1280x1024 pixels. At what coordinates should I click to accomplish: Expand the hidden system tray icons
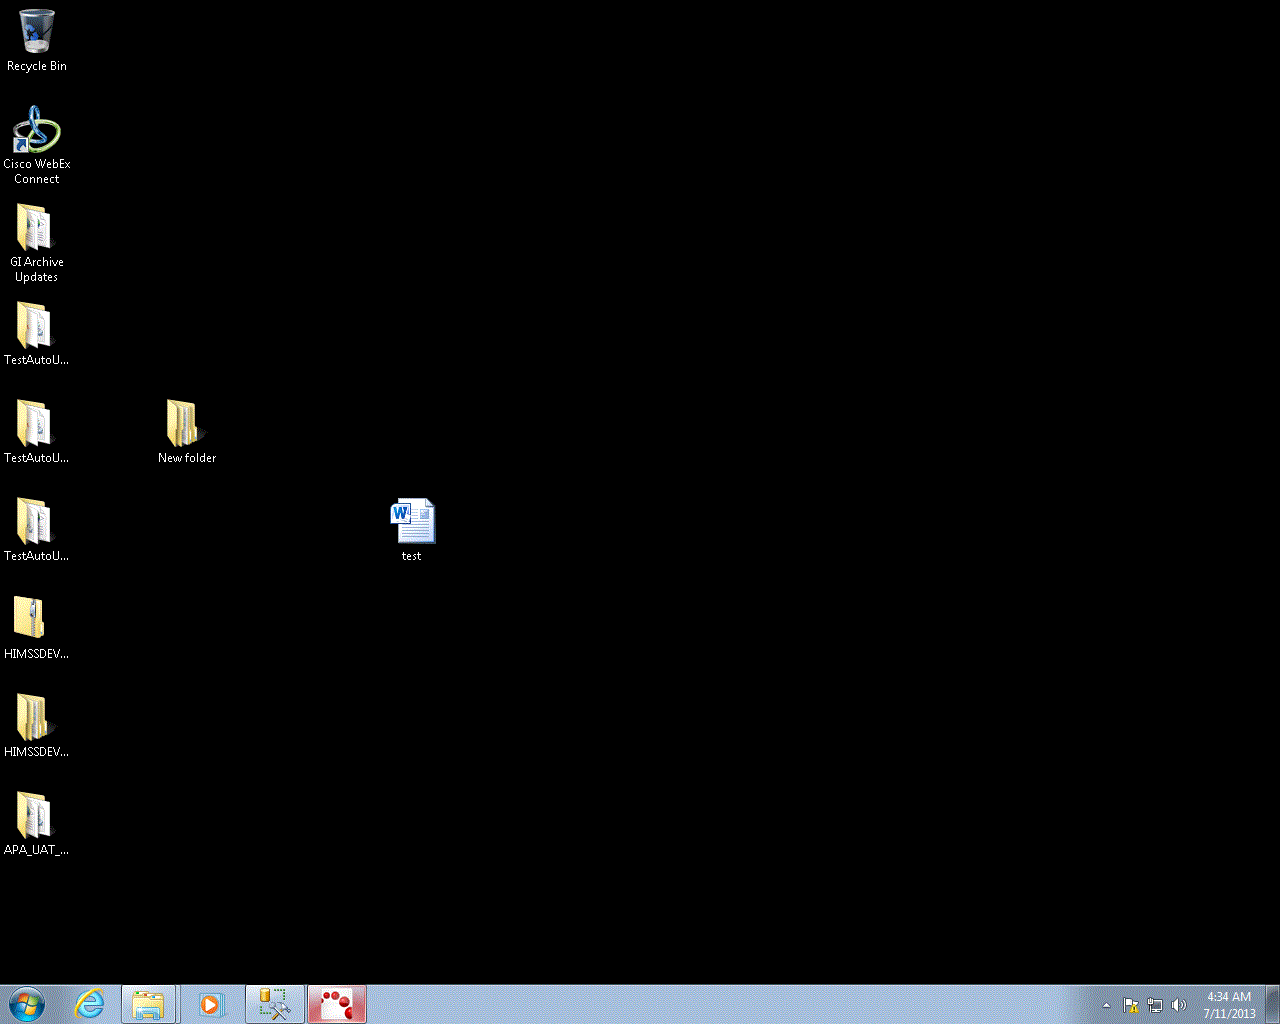[x=1106, y=1005]
